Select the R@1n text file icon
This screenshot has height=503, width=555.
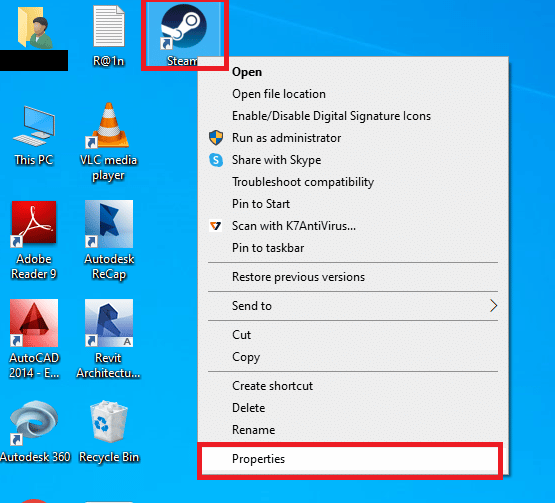tap(109, 26)
